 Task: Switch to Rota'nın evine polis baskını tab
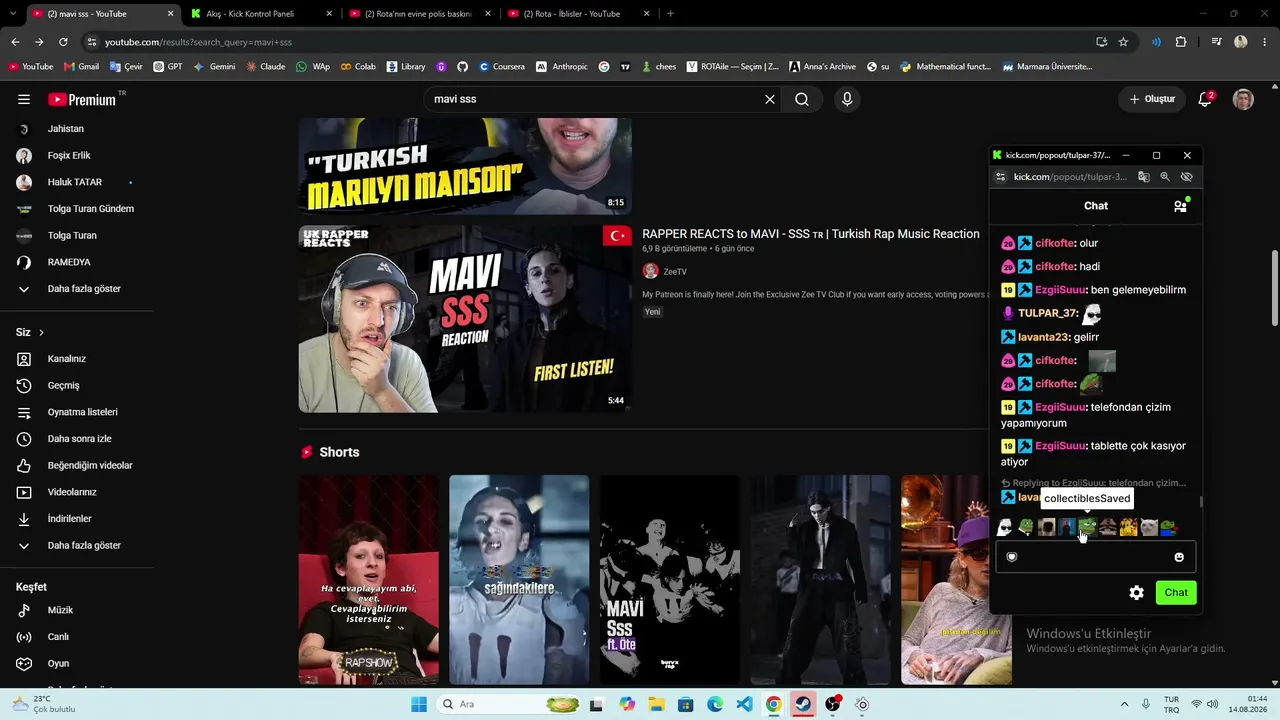pos(420,14)
